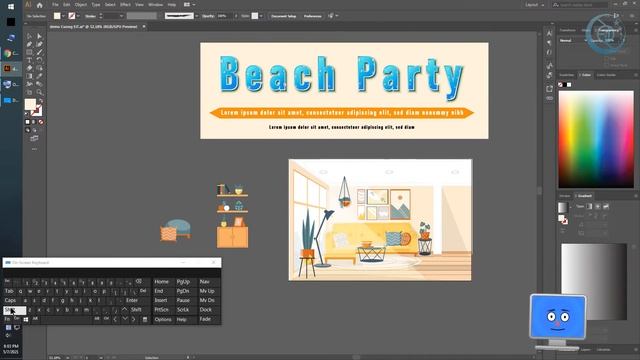Image resolution: width=640 pixels, height=360 pixels.
Task: Set toolbar paint mode to Color
Action: pos(27,122)
